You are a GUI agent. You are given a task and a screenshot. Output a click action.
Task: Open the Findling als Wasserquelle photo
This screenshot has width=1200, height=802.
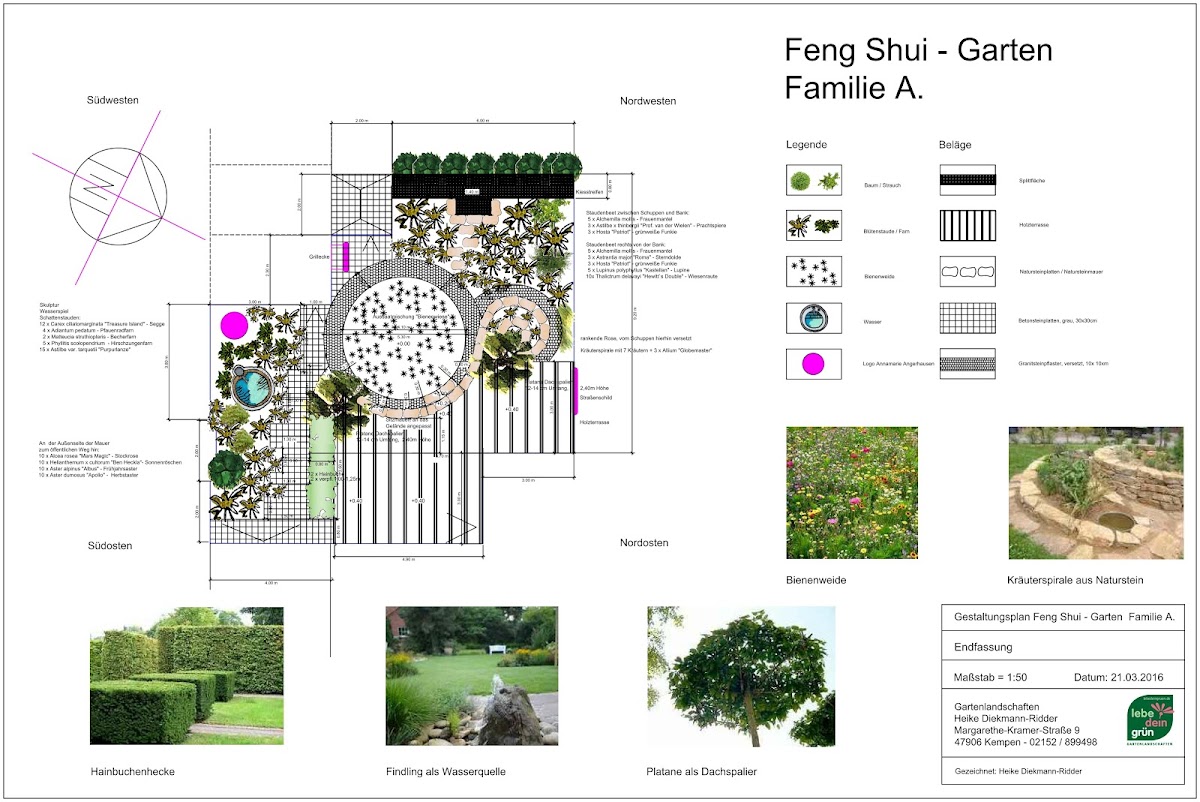click(x=471, y=676)
